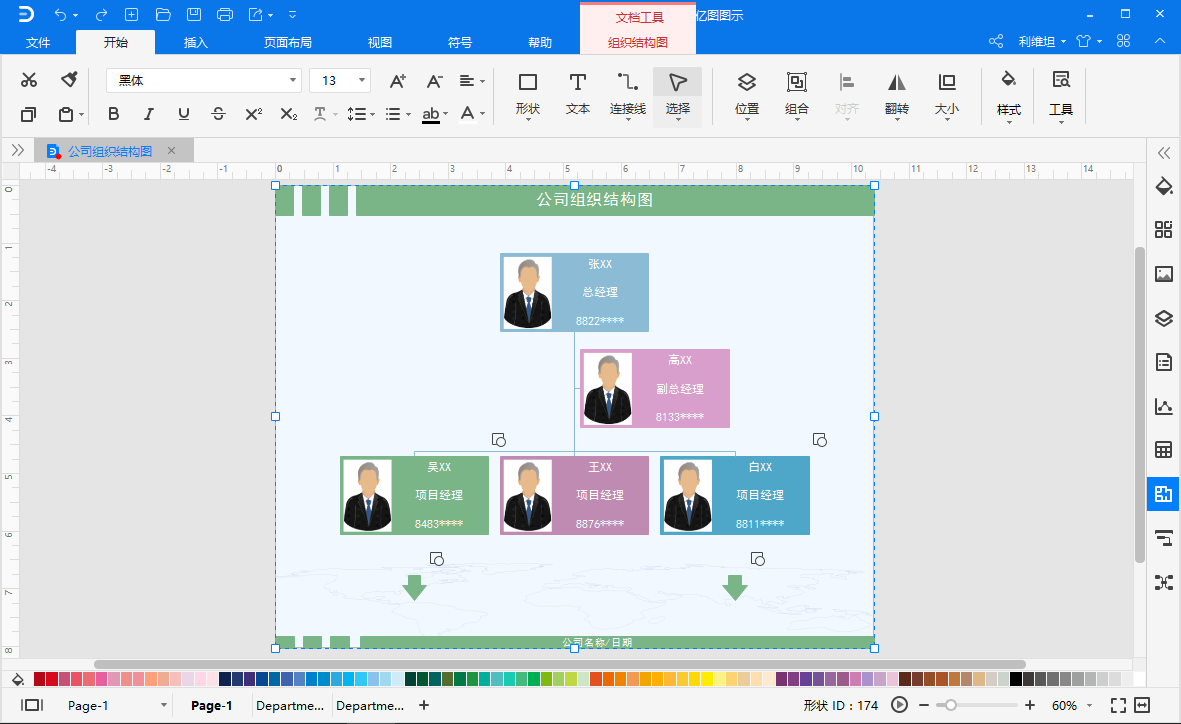1181x724 pixels.
Task: Select the 张XX 总经理 card
Action: tap(574, 292)
